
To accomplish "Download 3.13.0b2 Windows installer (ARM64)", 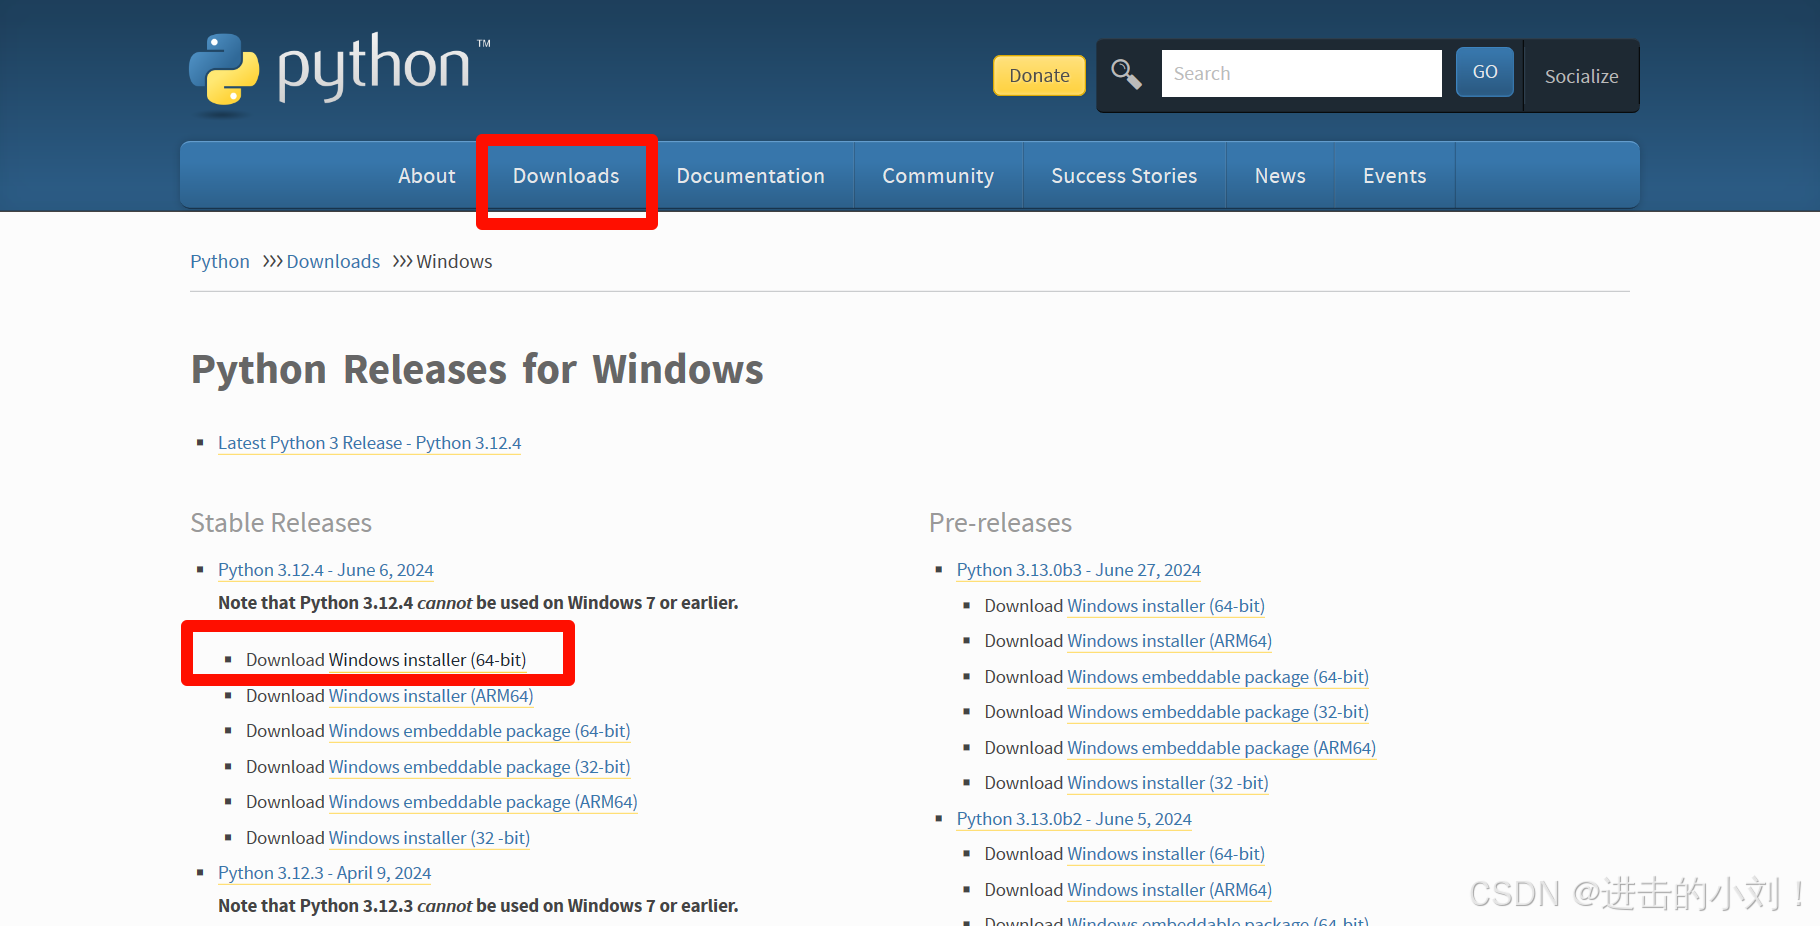I will click(x=1170, y=890).
